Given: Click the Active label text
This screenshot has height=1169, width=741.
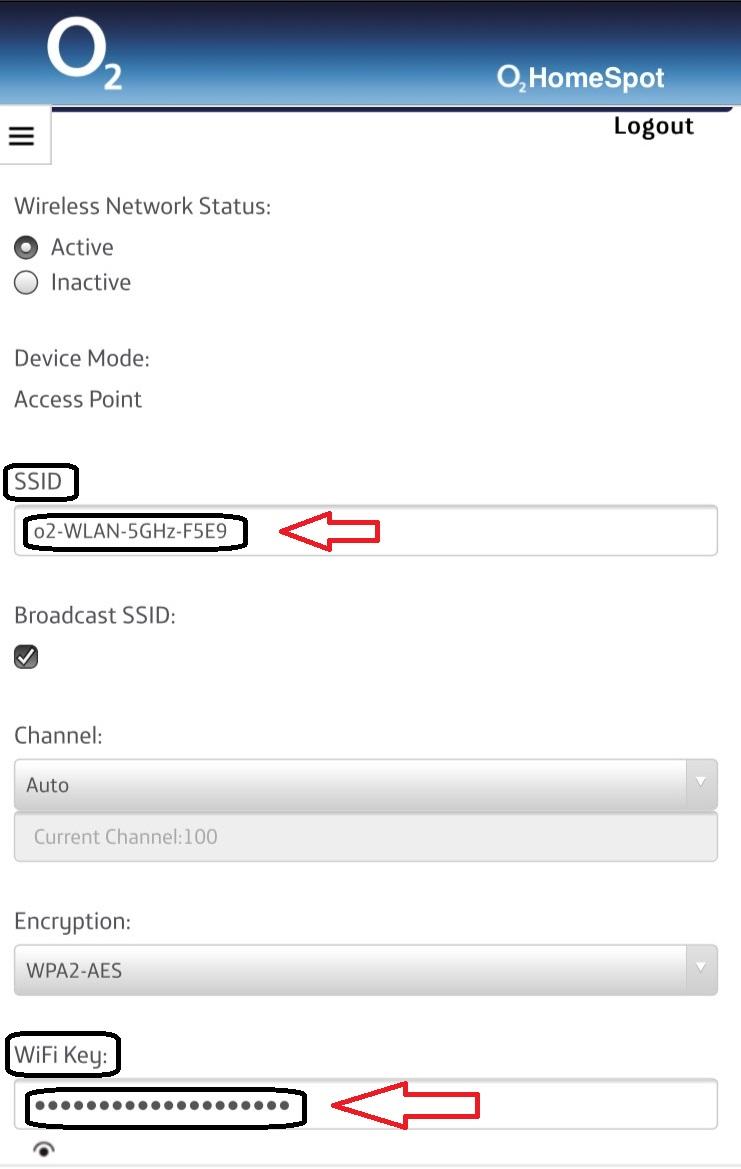Looking at the screenshot, I should coord(82,247).
